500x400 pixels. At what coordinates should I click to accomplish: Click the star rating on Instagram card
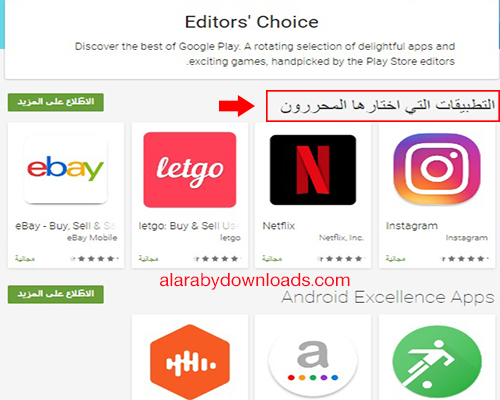(x=464, y=258)
